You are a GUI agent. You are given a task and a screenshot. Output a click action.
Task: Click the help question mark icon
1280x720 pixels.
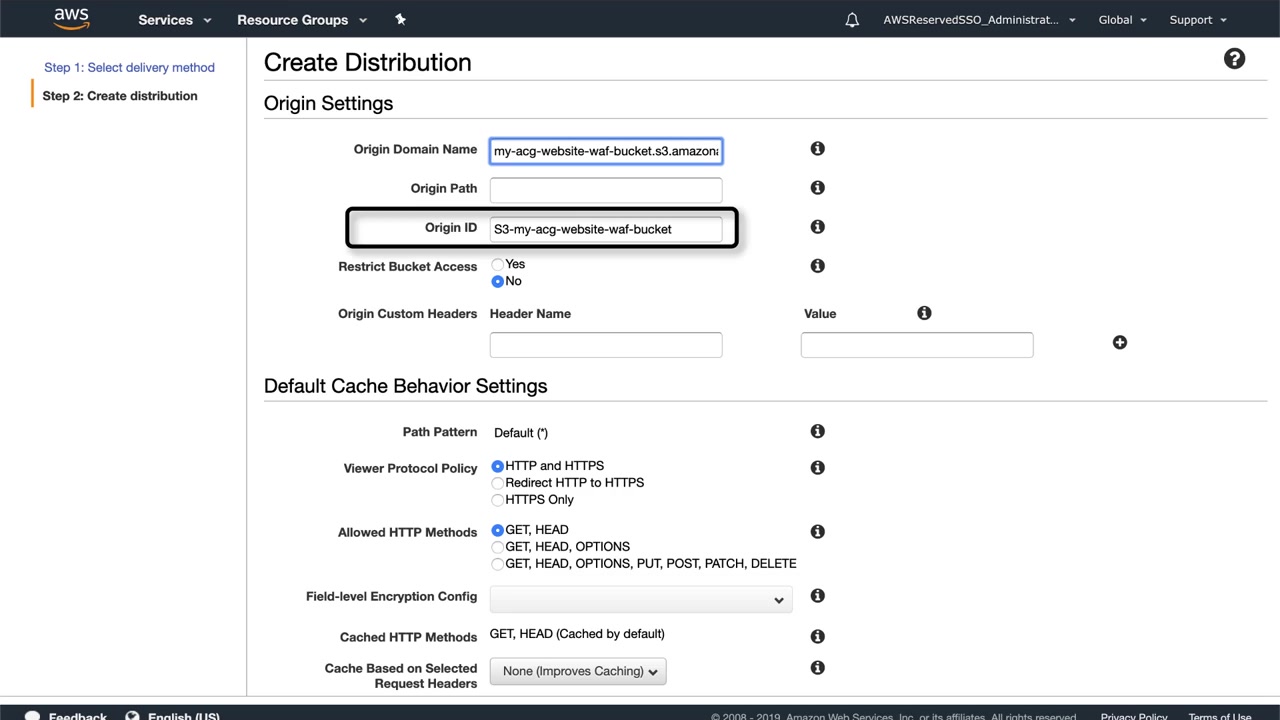click(1234, 59)
